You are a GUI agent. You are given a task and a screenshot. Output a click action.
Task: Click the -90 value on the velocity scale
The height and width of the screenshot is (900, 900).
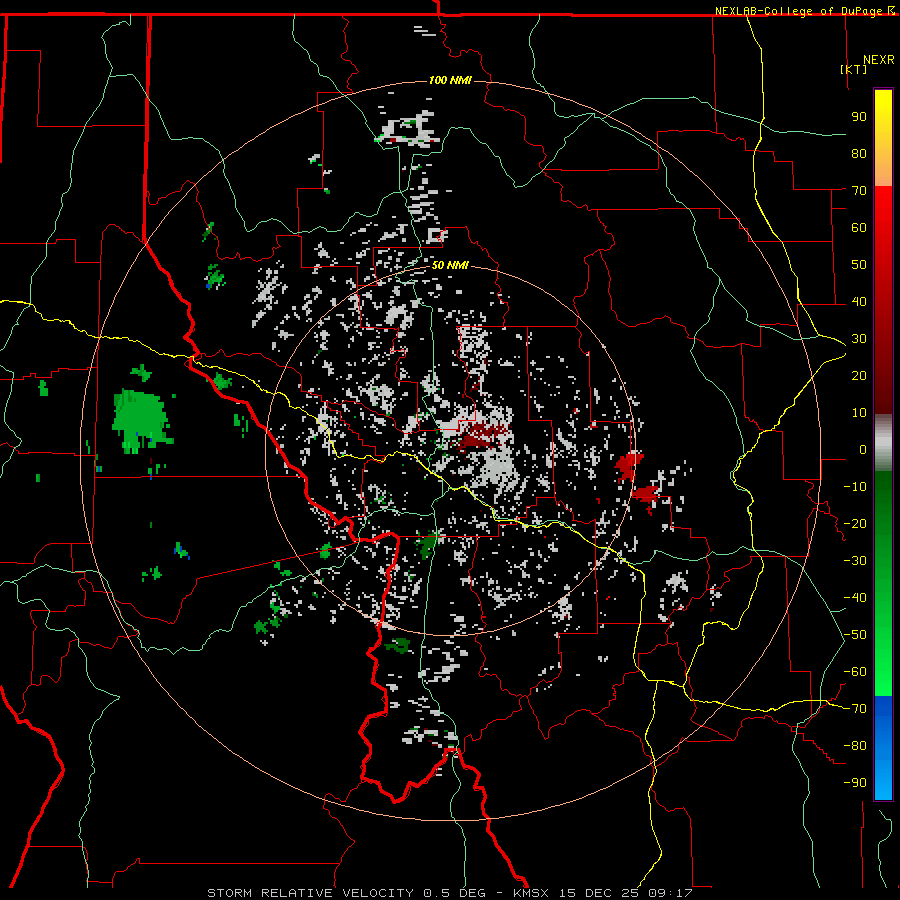point(855,783)
